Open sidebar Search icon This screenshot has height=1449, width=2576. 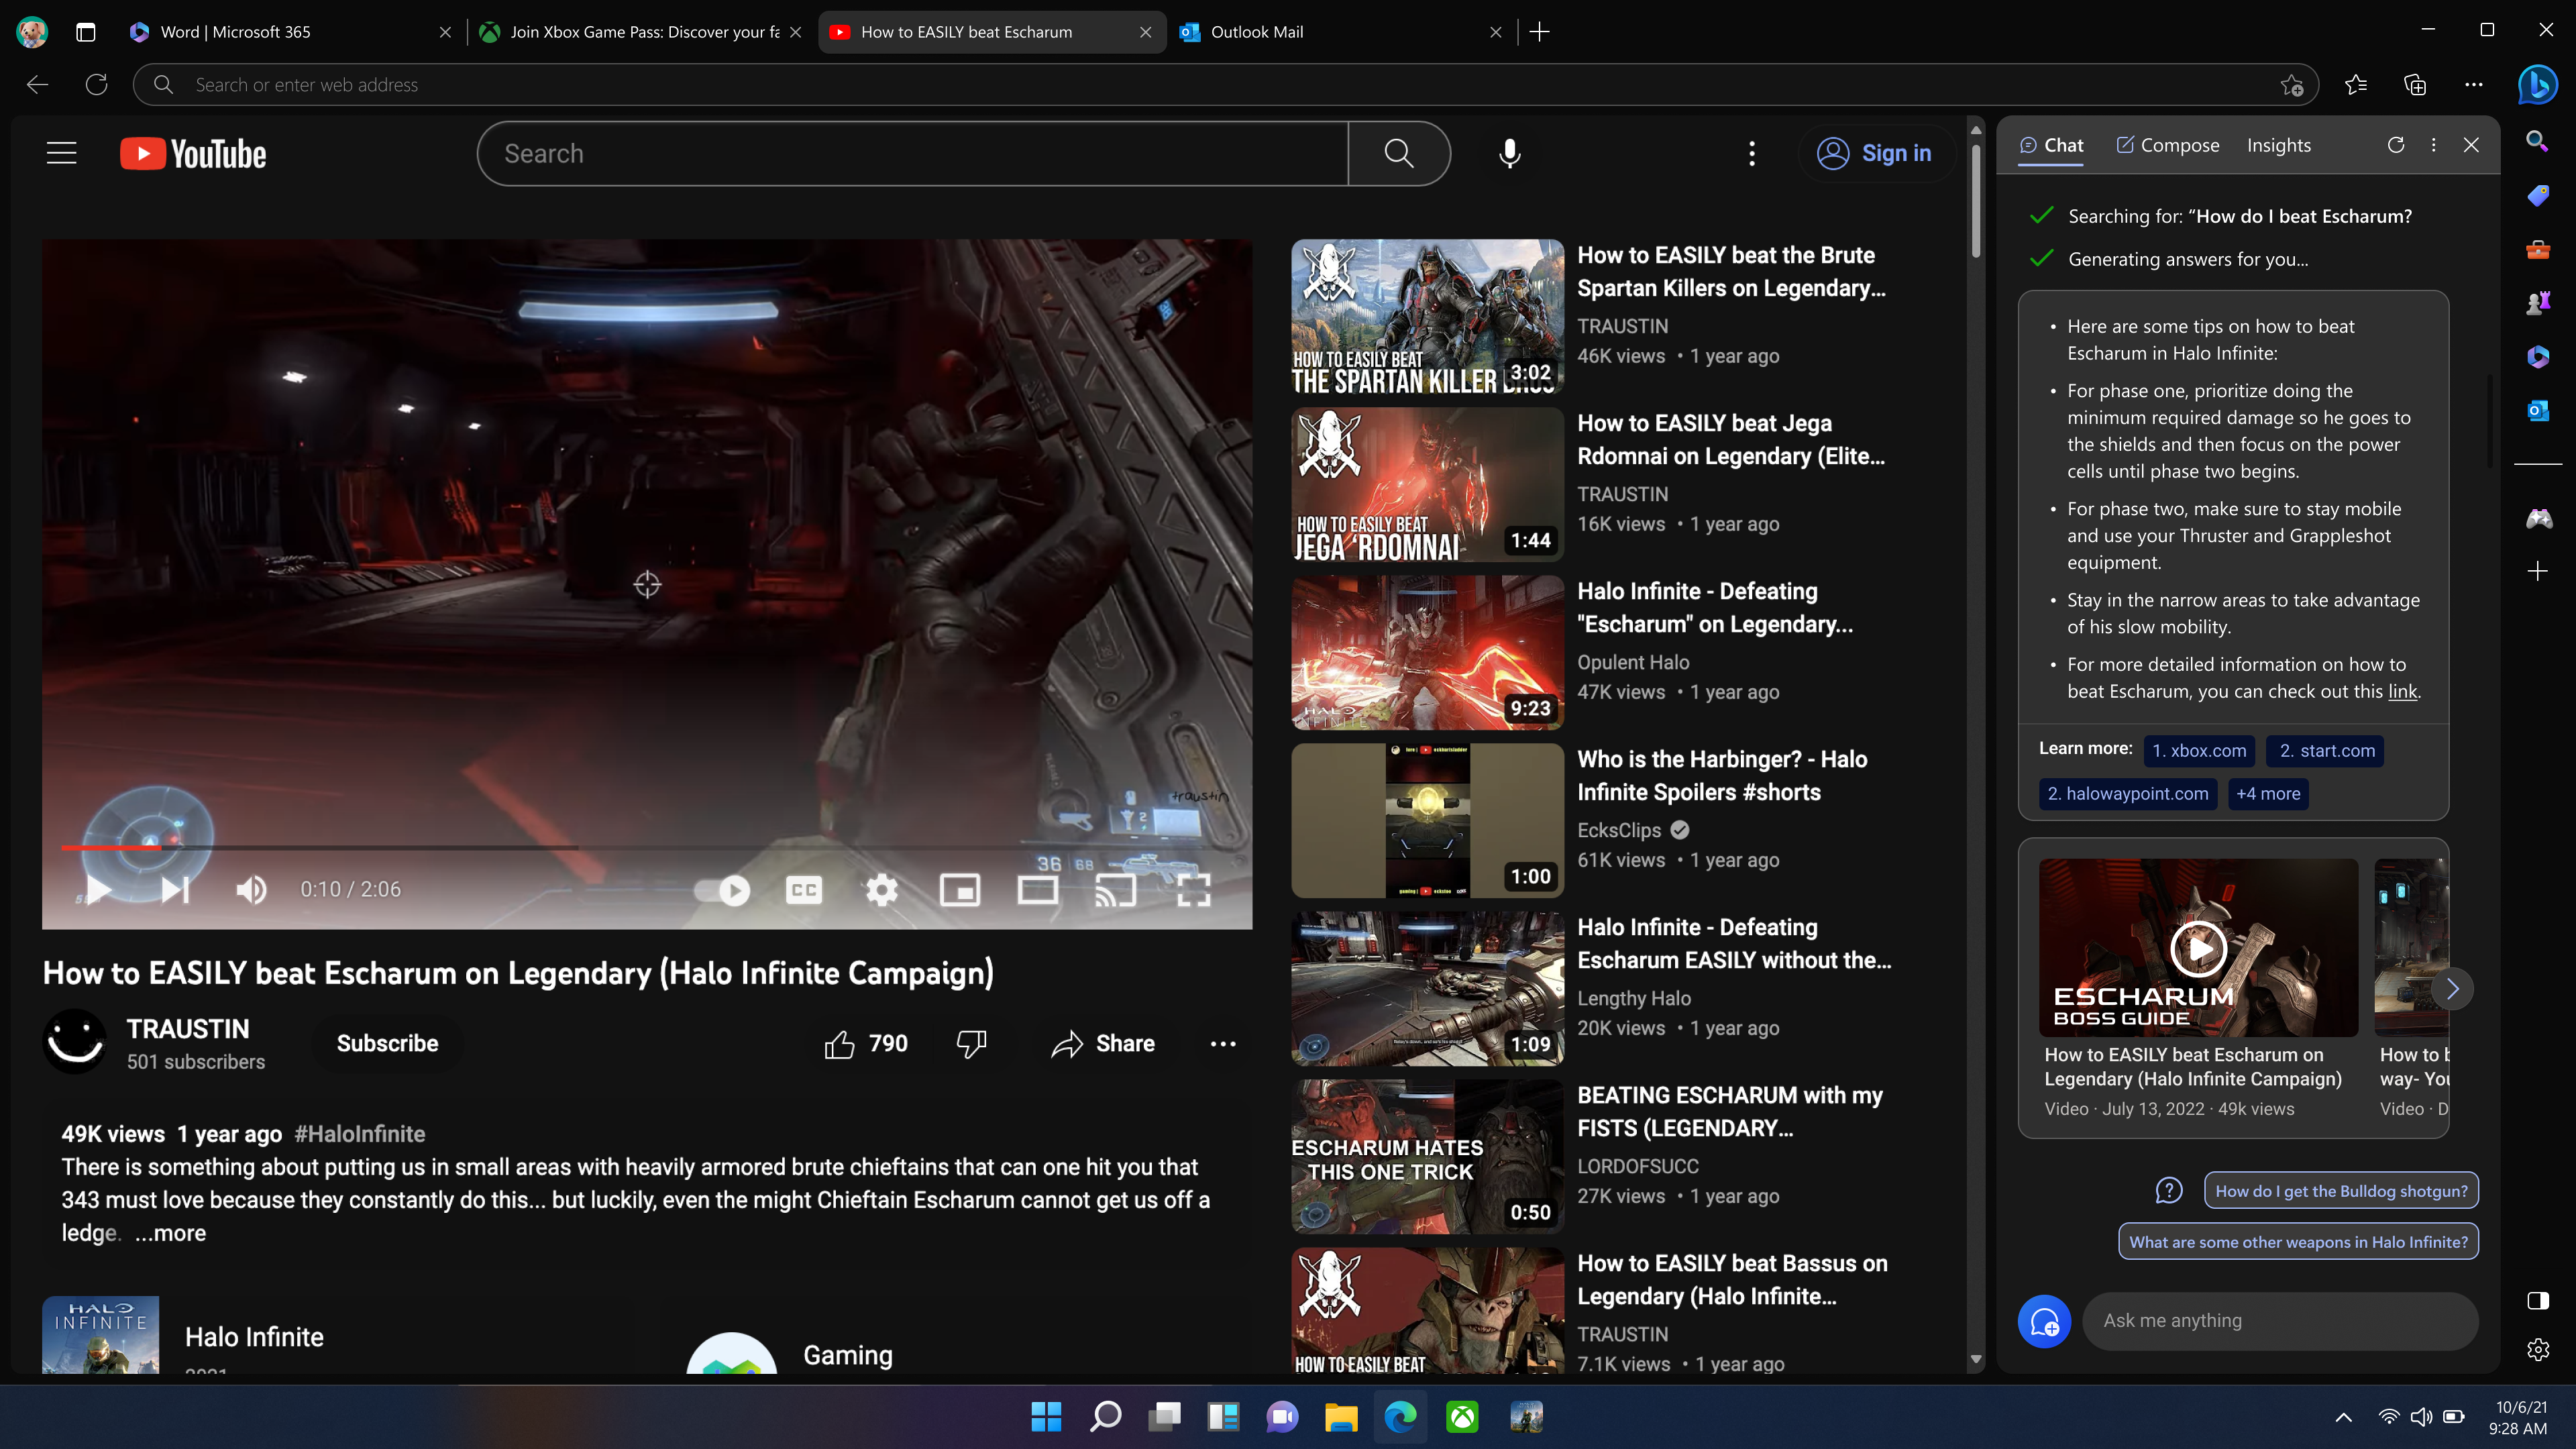pyautogui.click(x=2537, y=141)
